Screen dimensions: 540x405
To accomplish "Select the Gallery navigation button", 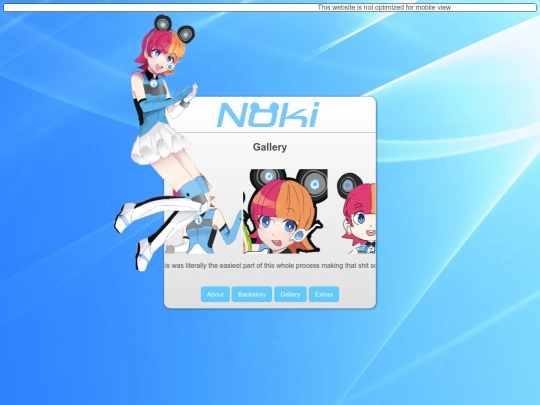I will pyautogui.click(x=290, y=294).
